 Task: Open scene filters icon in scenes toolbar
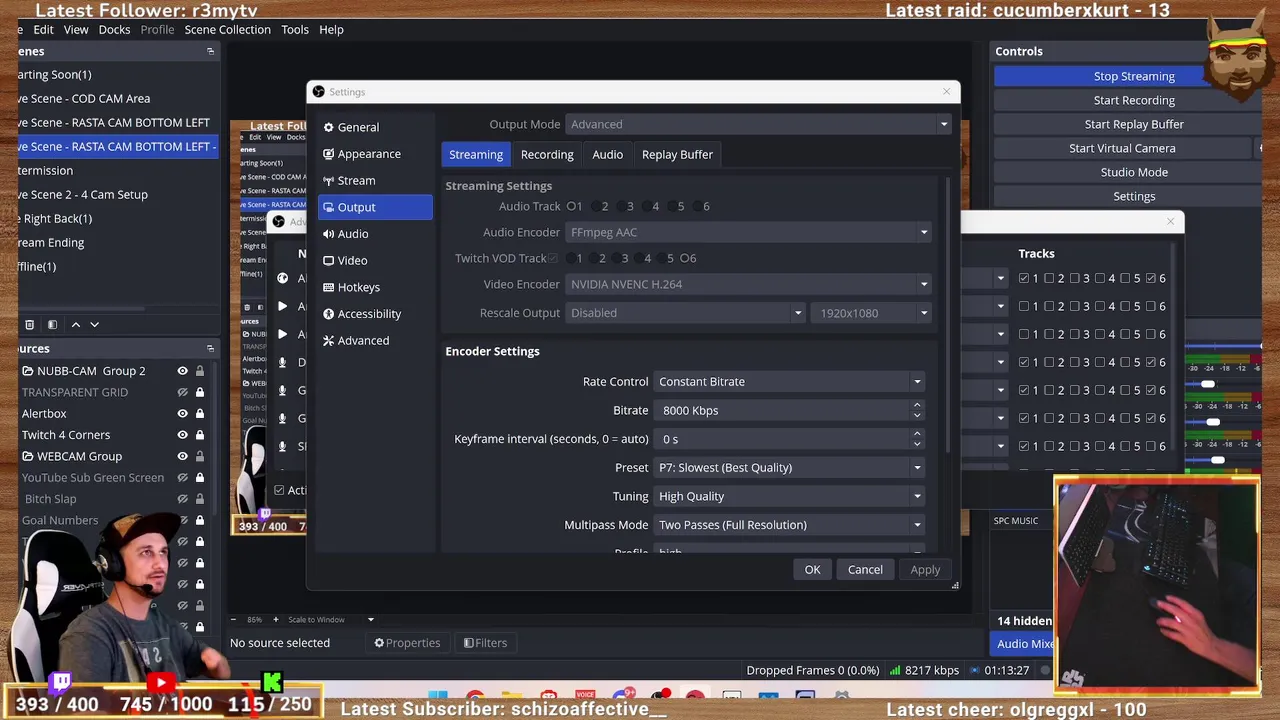(52, 325)
